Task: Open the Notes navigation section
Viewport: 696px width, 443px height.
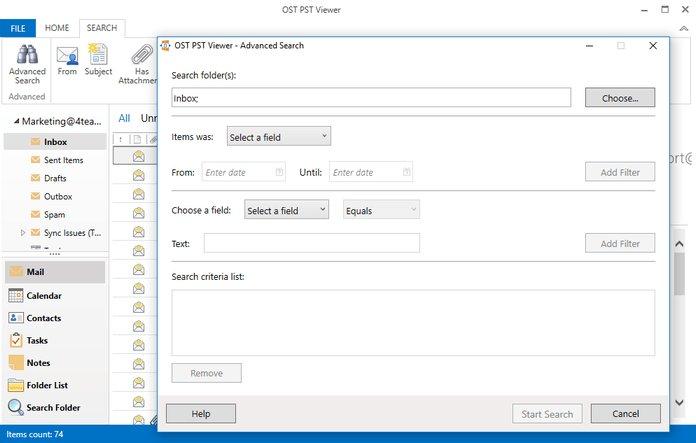Action: tap(55, 363)
